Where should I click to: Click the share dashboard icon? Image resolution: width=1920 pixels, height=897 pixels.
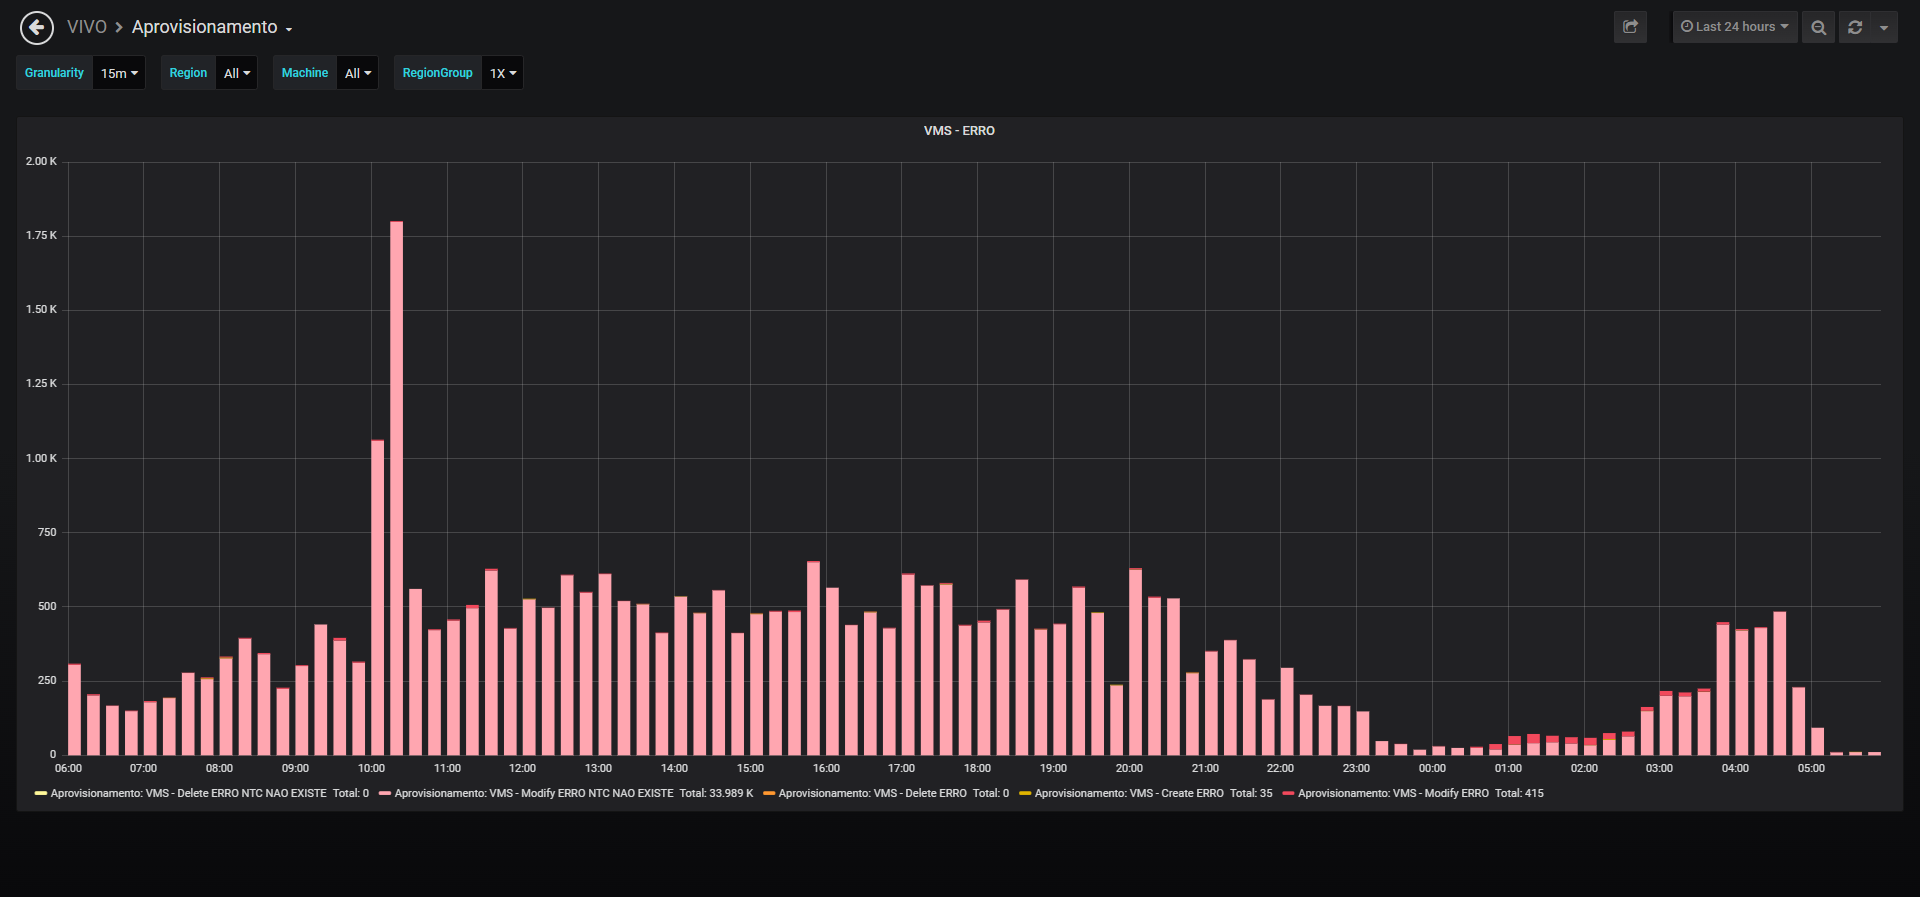coord(1630,27)
